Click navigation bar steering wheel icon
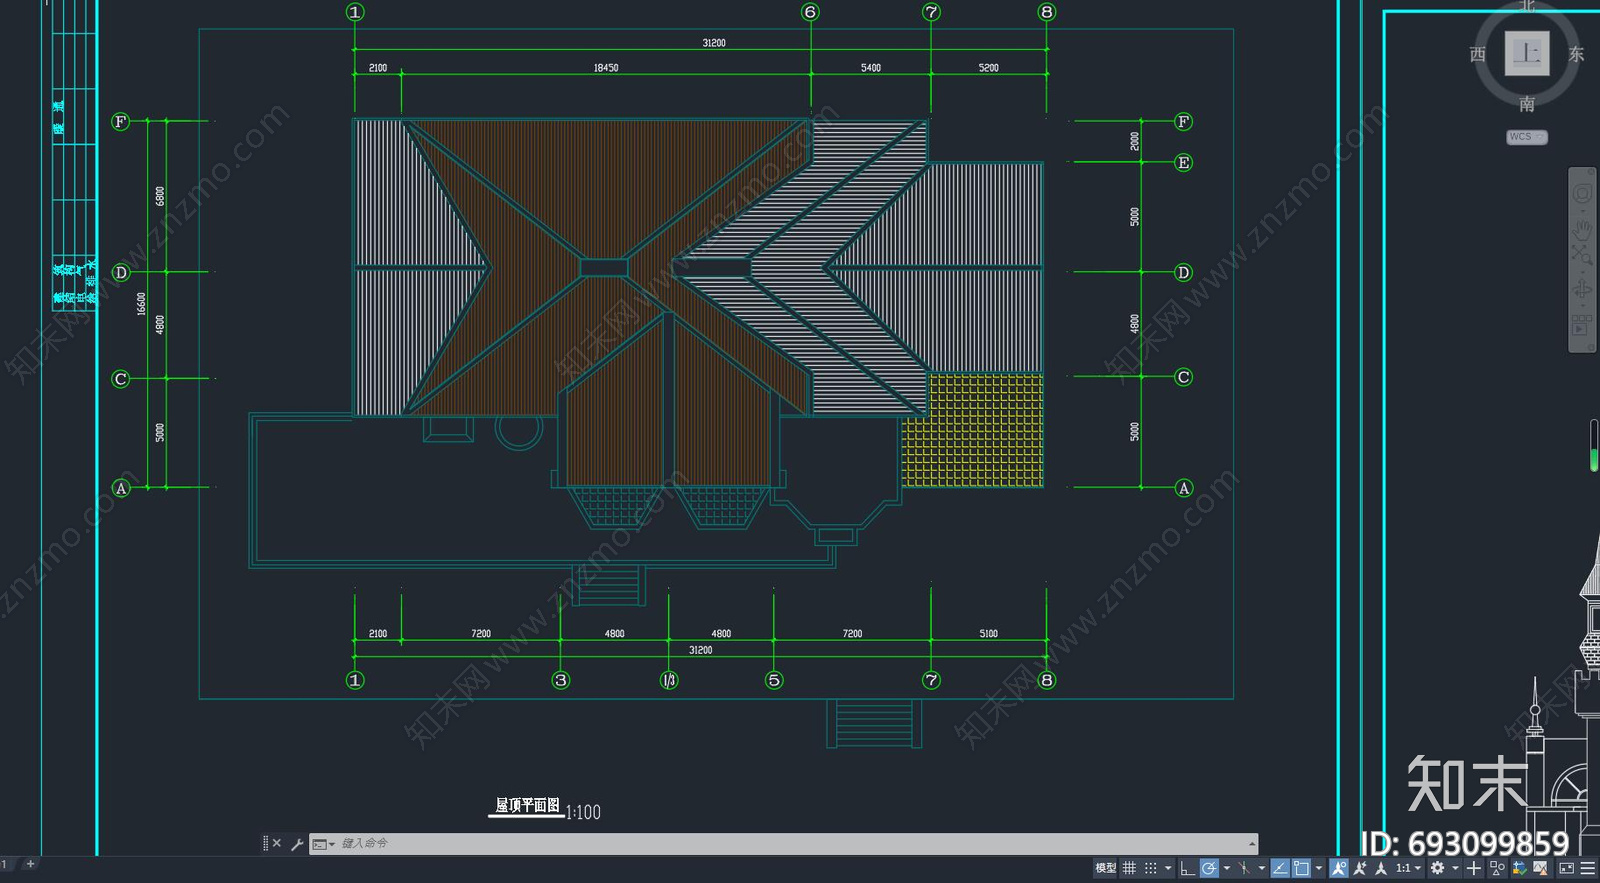 point(1582,193)
